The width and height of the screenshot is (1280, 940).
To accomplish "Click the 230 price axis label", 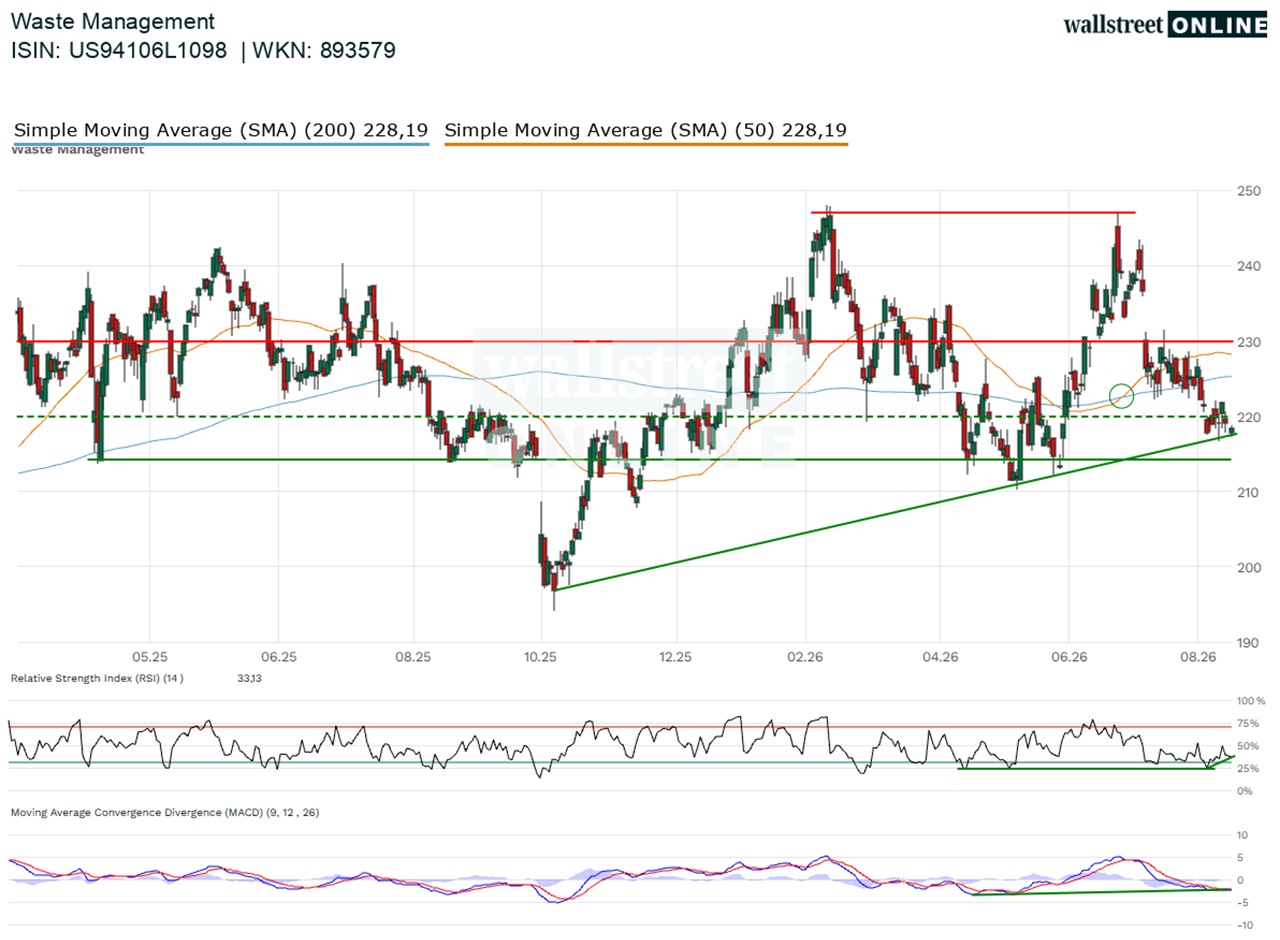I will (x=1250, y=342).
